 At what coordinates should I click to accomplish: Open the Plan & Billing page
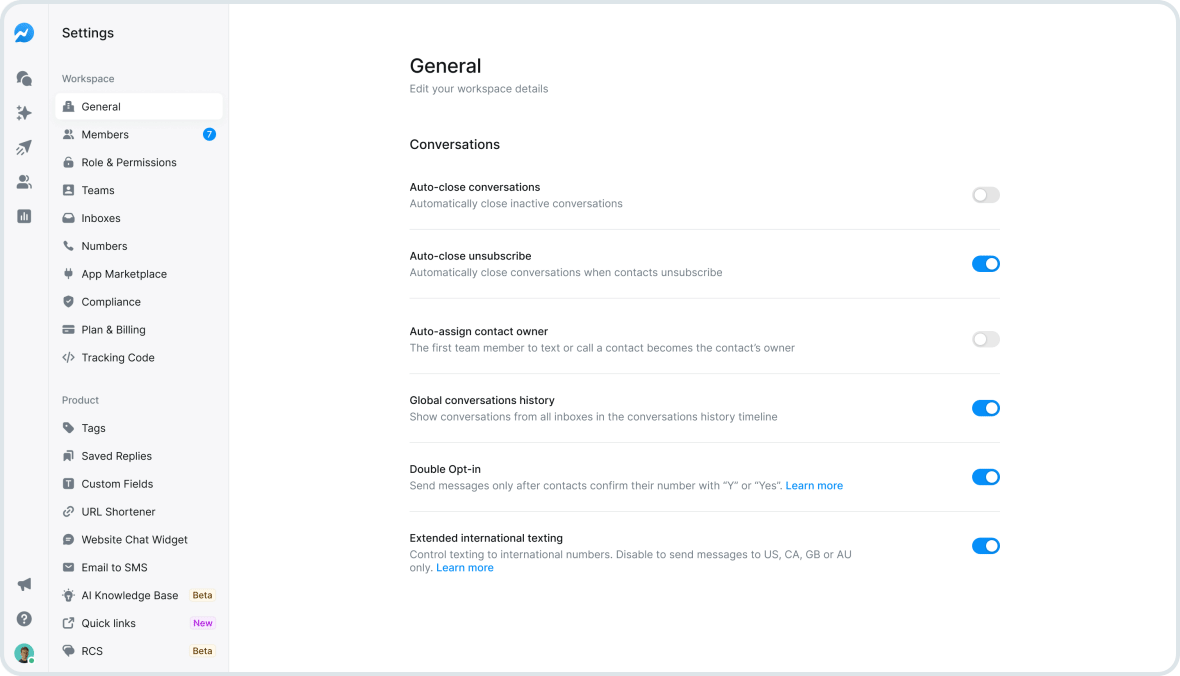click(x=113, y=329)
